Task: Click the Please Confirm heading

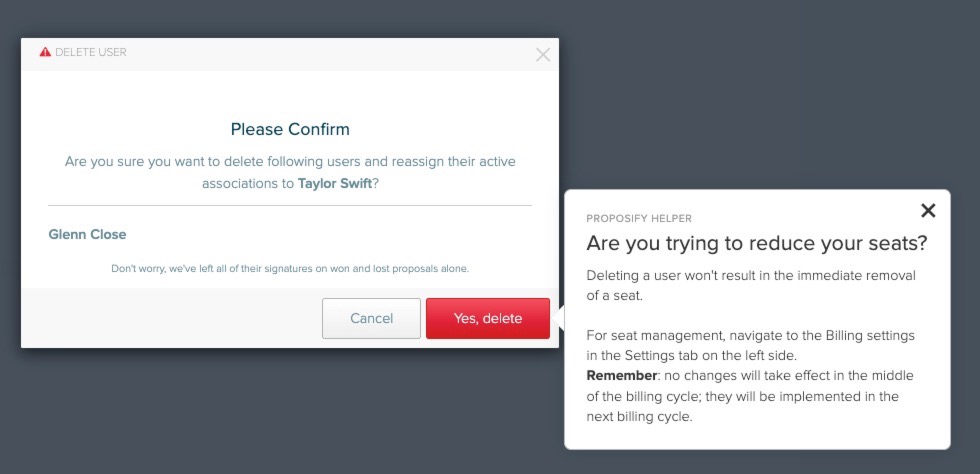Action: coord(290,129)
